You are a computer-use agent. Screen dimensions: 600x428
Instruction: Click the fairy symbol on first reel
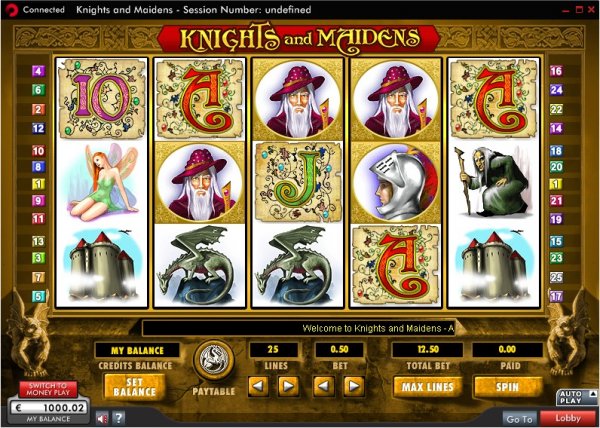click(x=102, y=182)
